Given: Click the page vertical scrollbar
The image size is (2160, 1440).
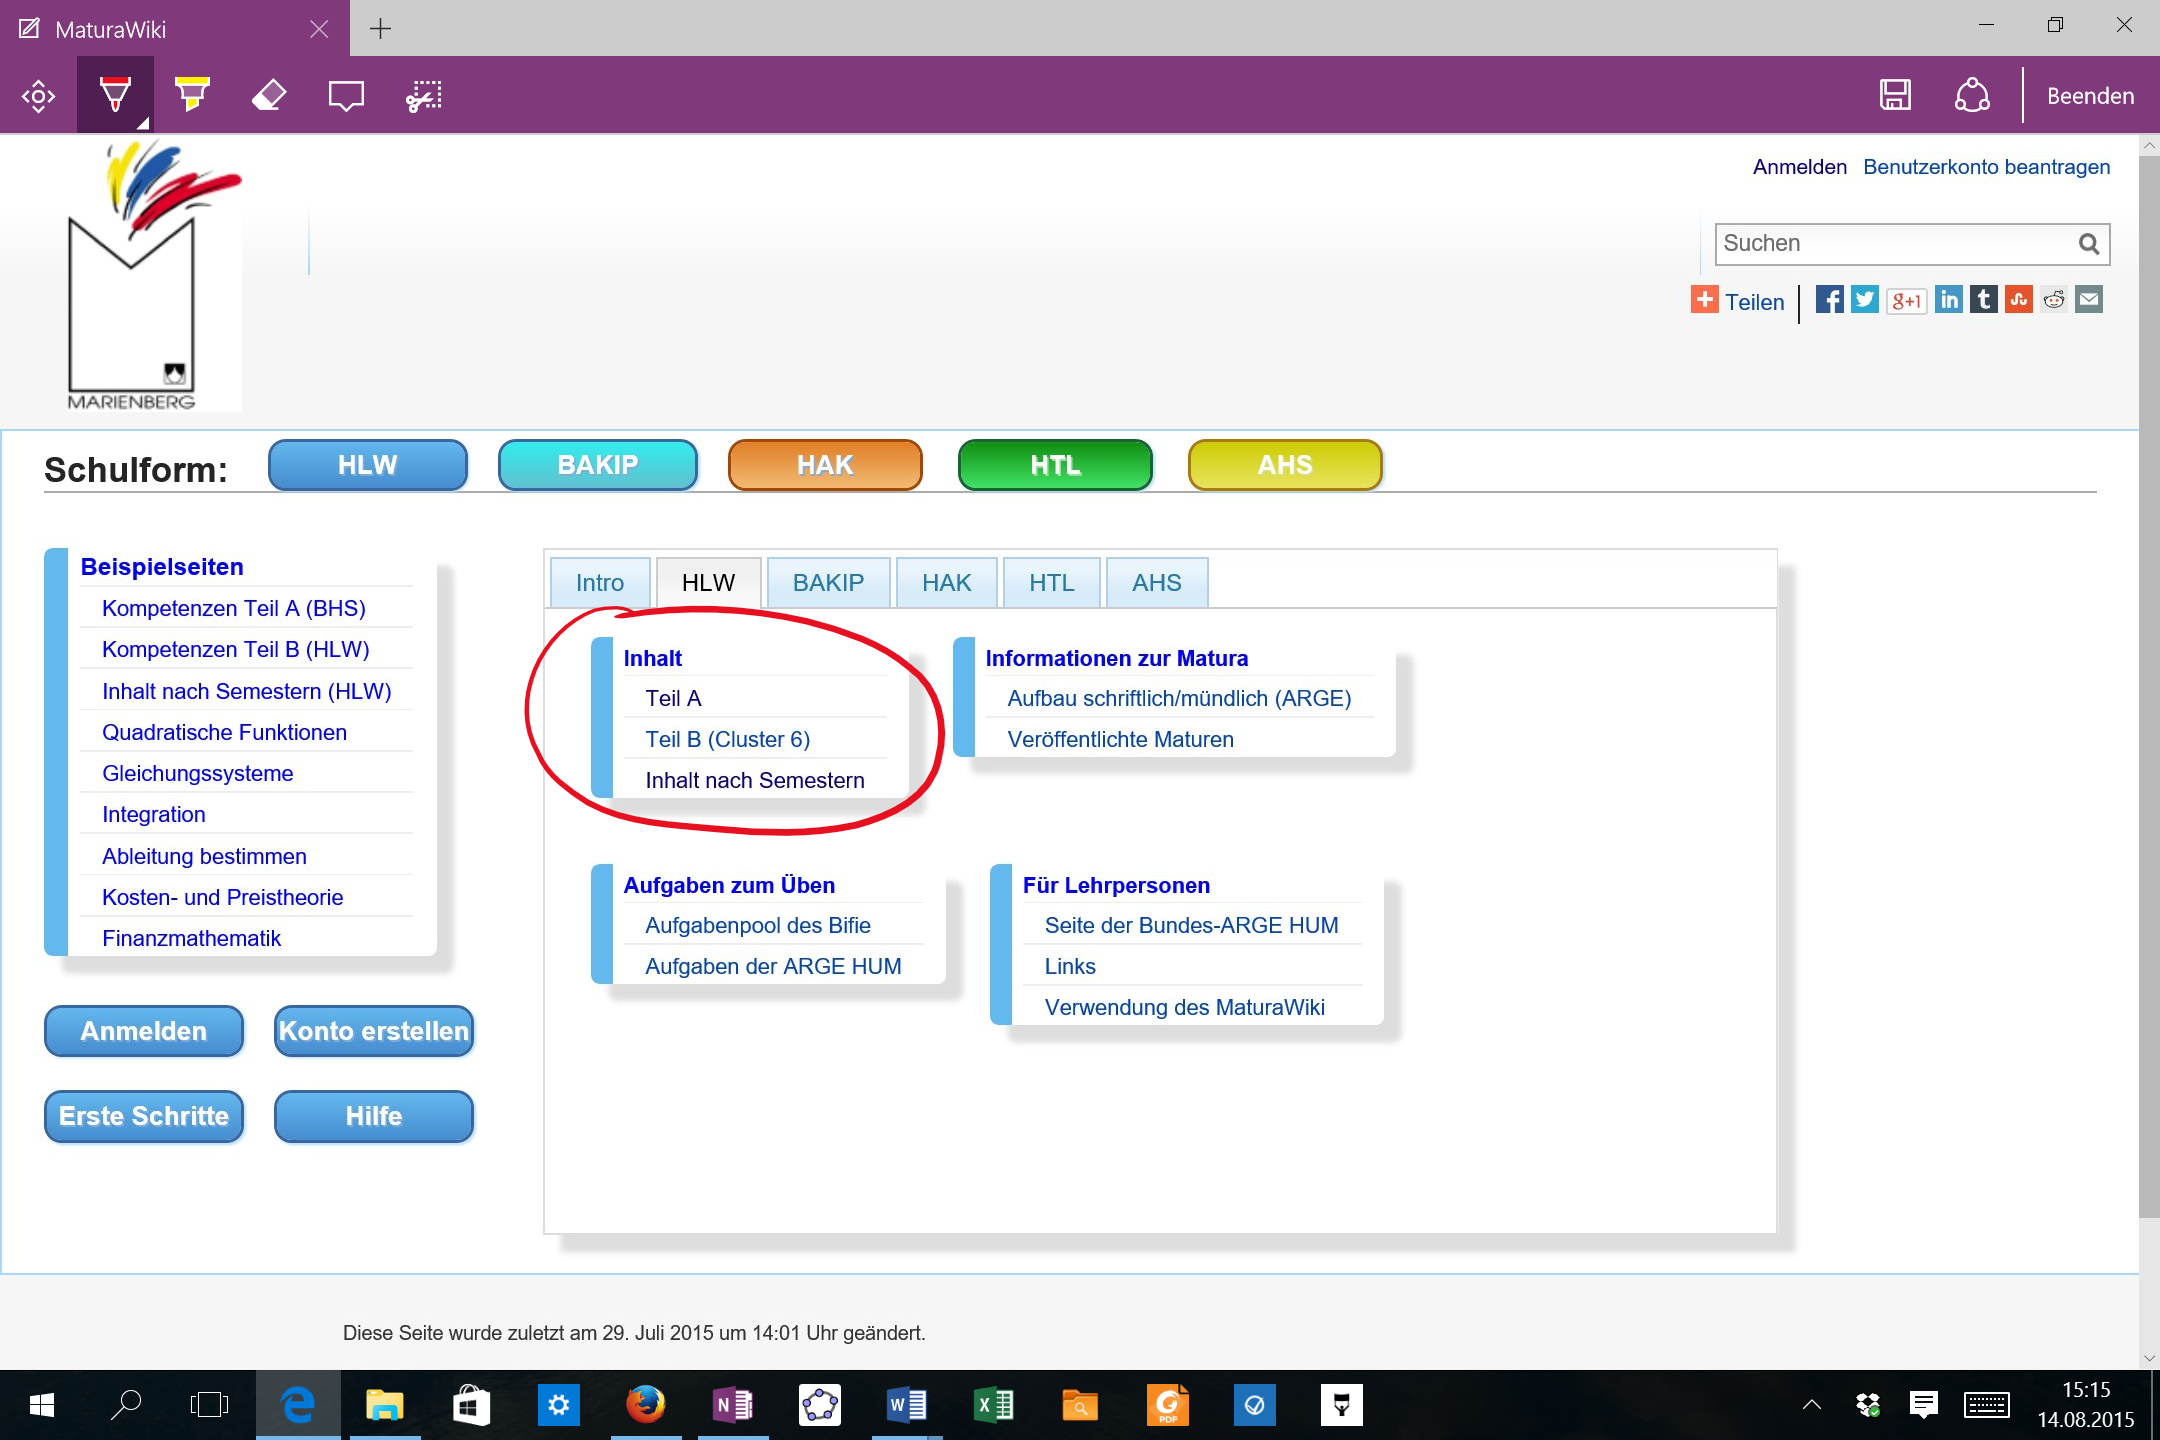Looking at the screenshot, I should [x=2149, y=686].
